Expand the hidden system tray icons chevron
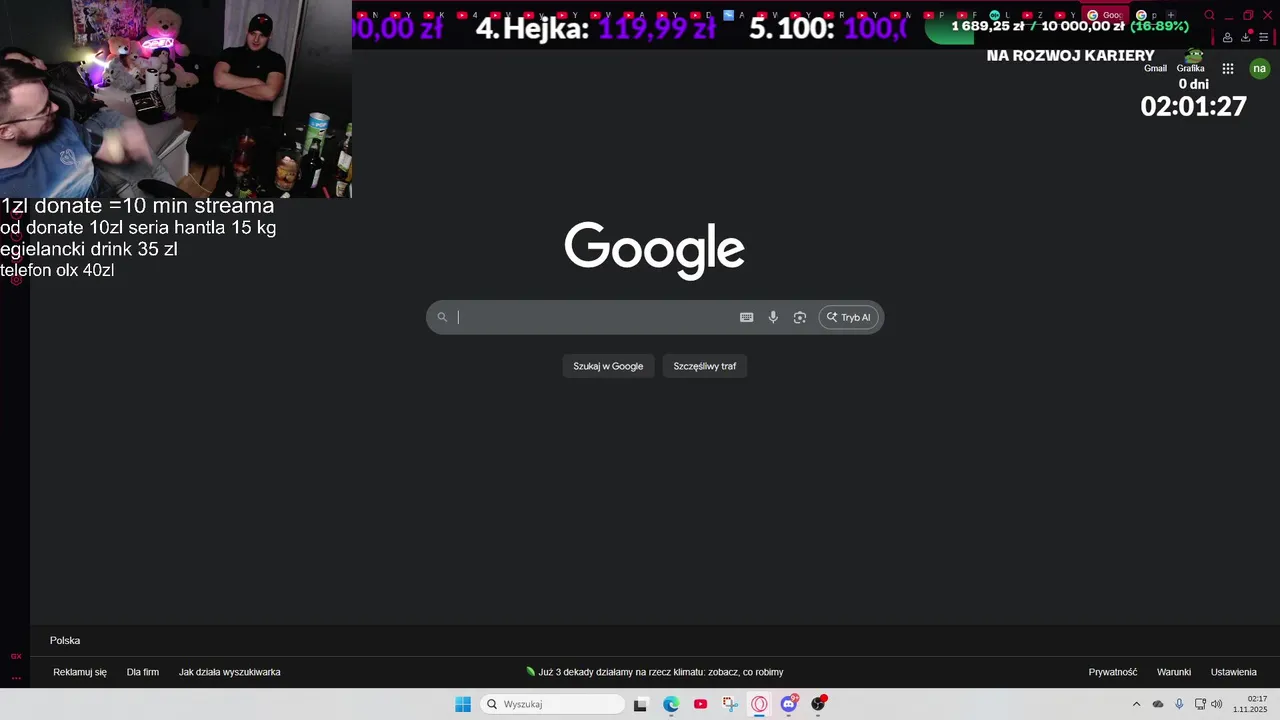 pos(1136,704)
